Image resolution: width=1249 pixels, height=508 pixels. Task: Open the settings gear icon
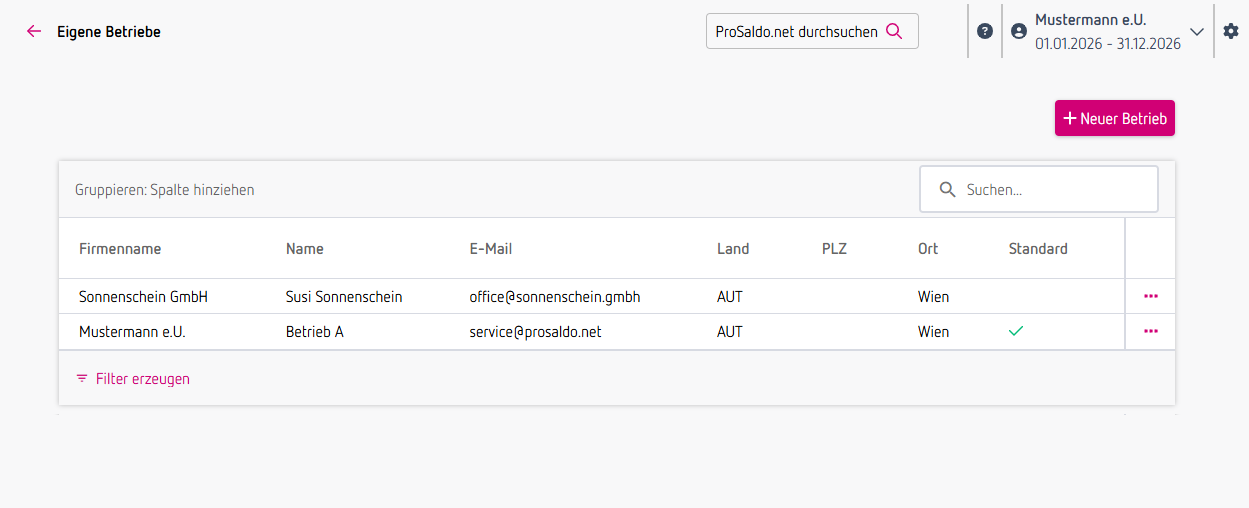tap(1231, 31)
